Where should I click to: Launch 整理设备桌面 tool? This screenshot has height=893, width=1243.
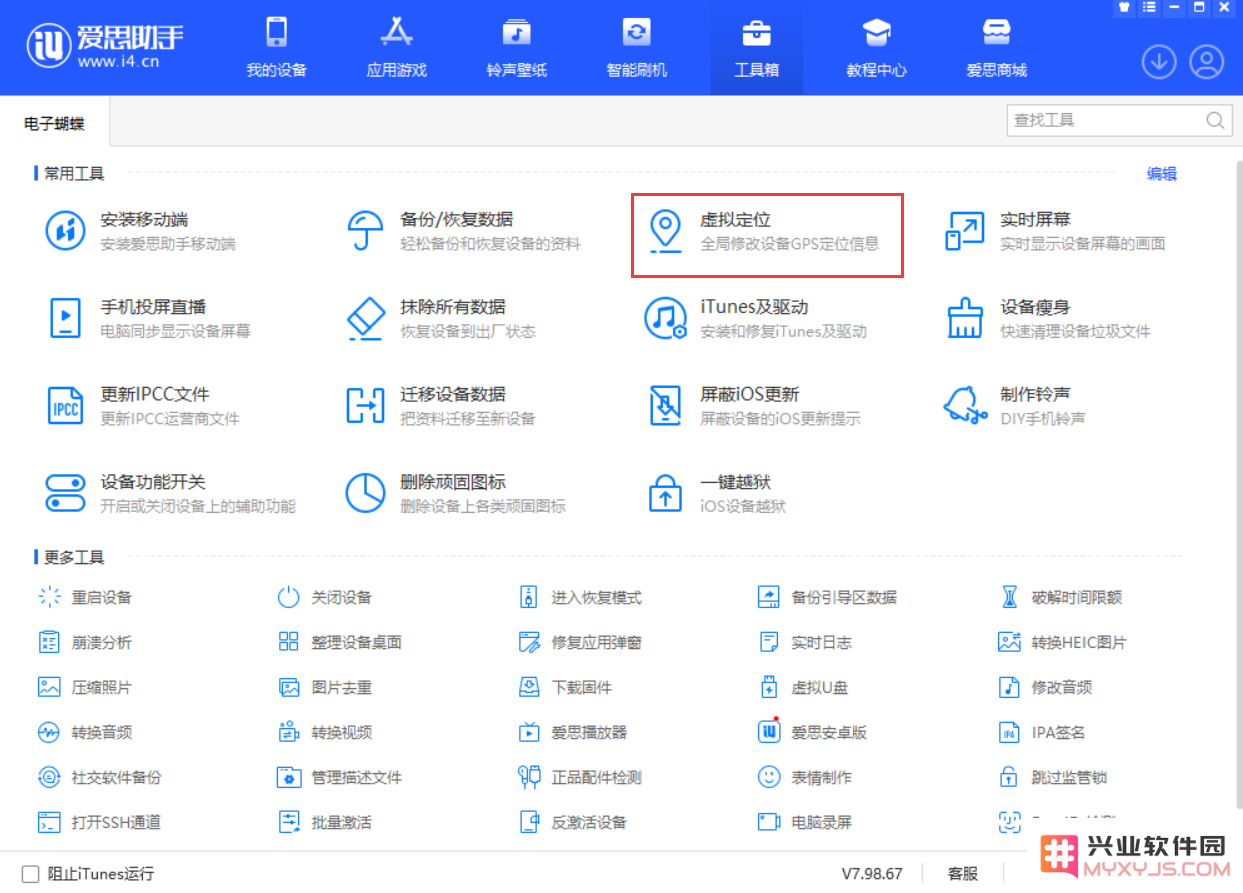340,642
